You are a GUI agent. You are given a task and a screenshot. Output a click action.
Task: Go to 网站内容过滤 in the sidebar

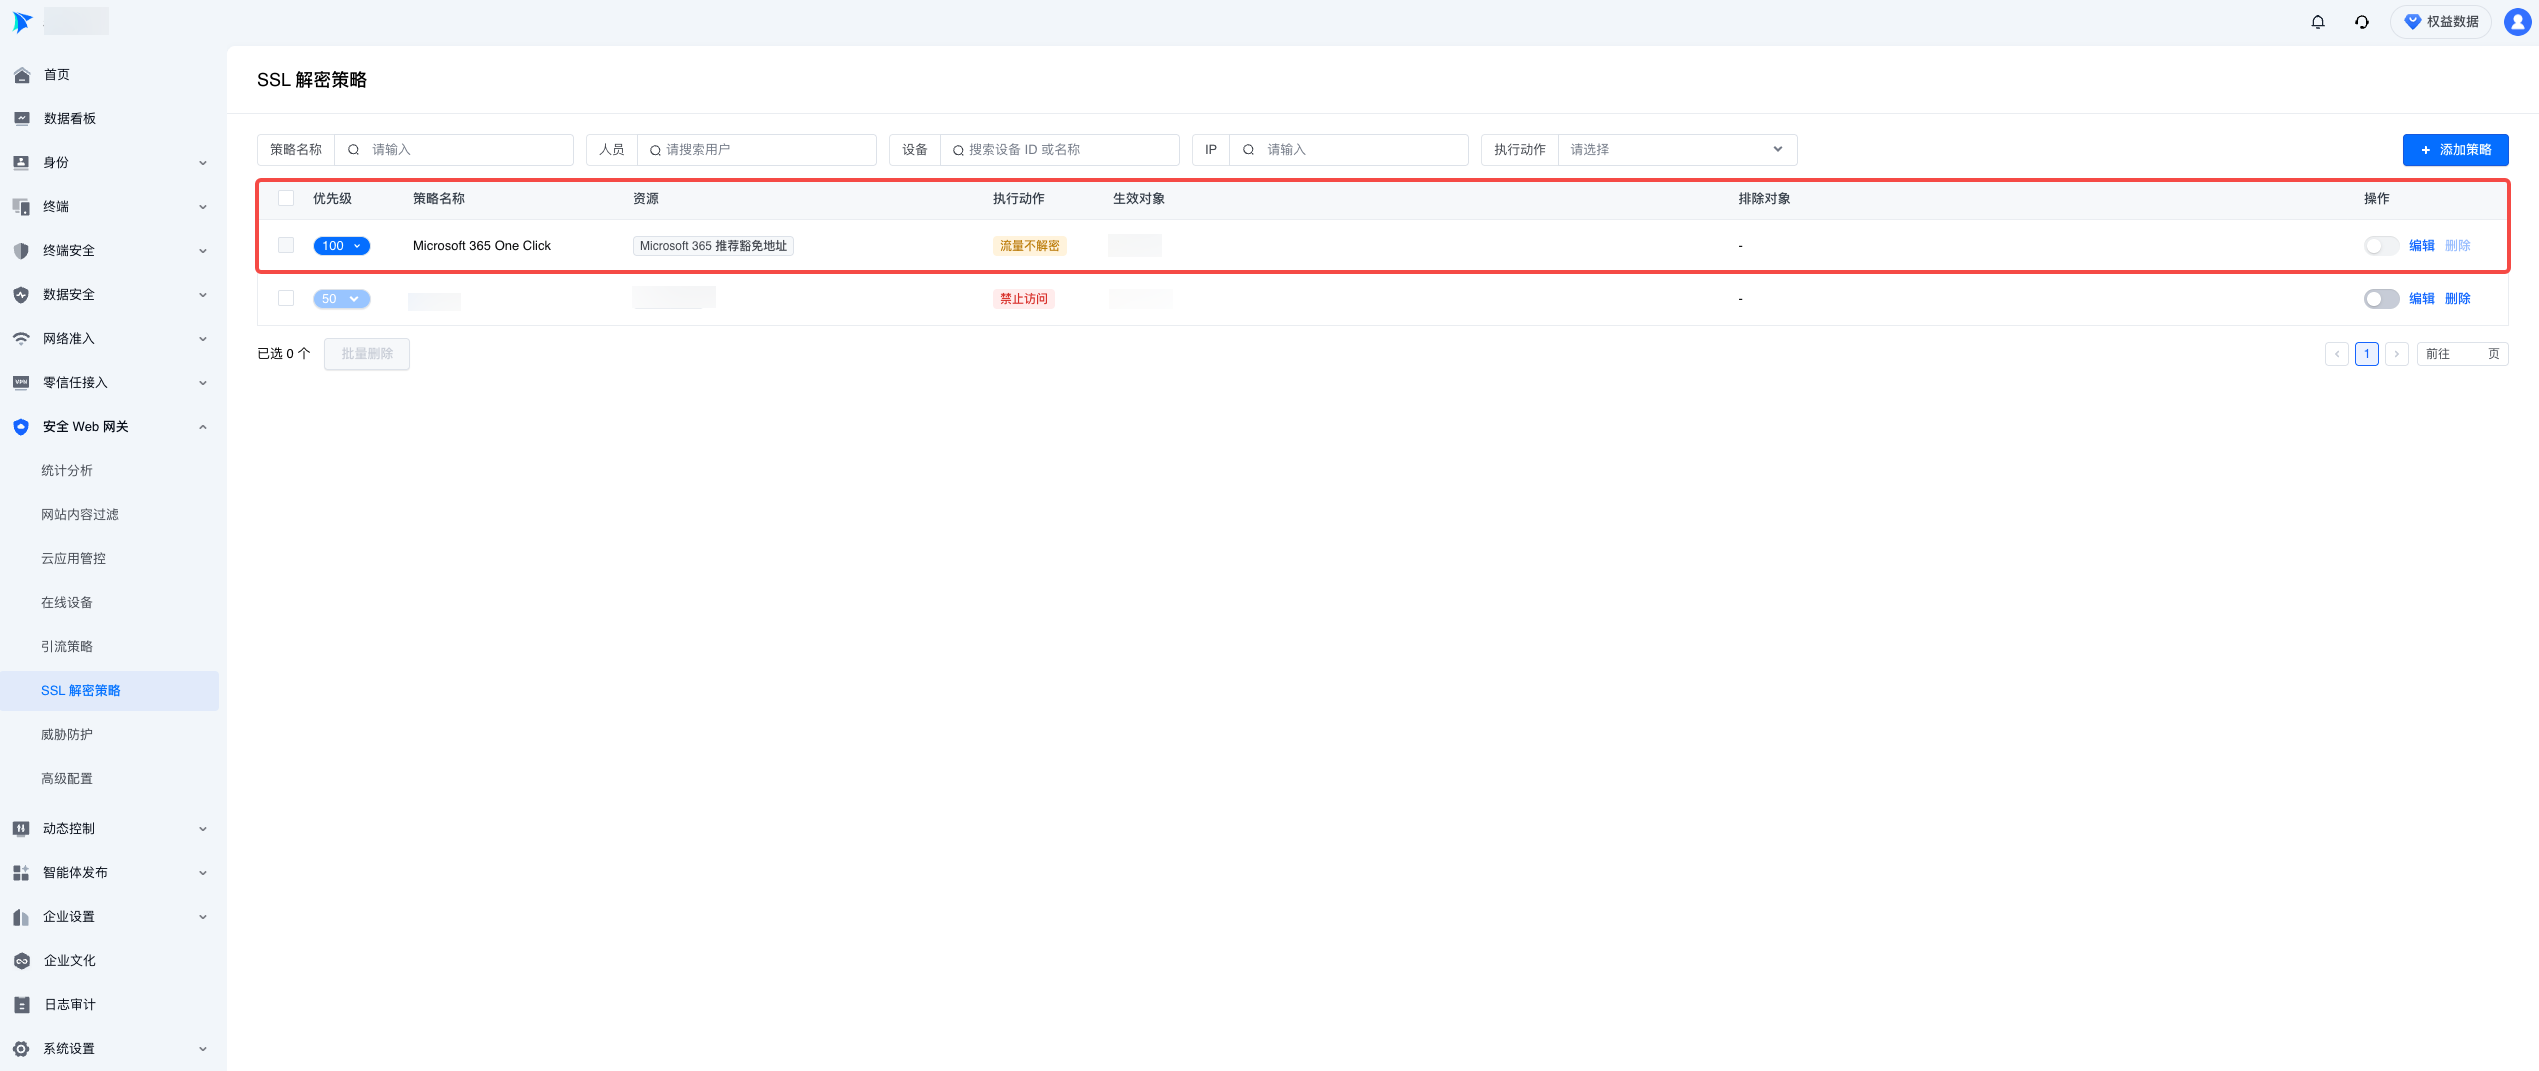click(80, 515)
